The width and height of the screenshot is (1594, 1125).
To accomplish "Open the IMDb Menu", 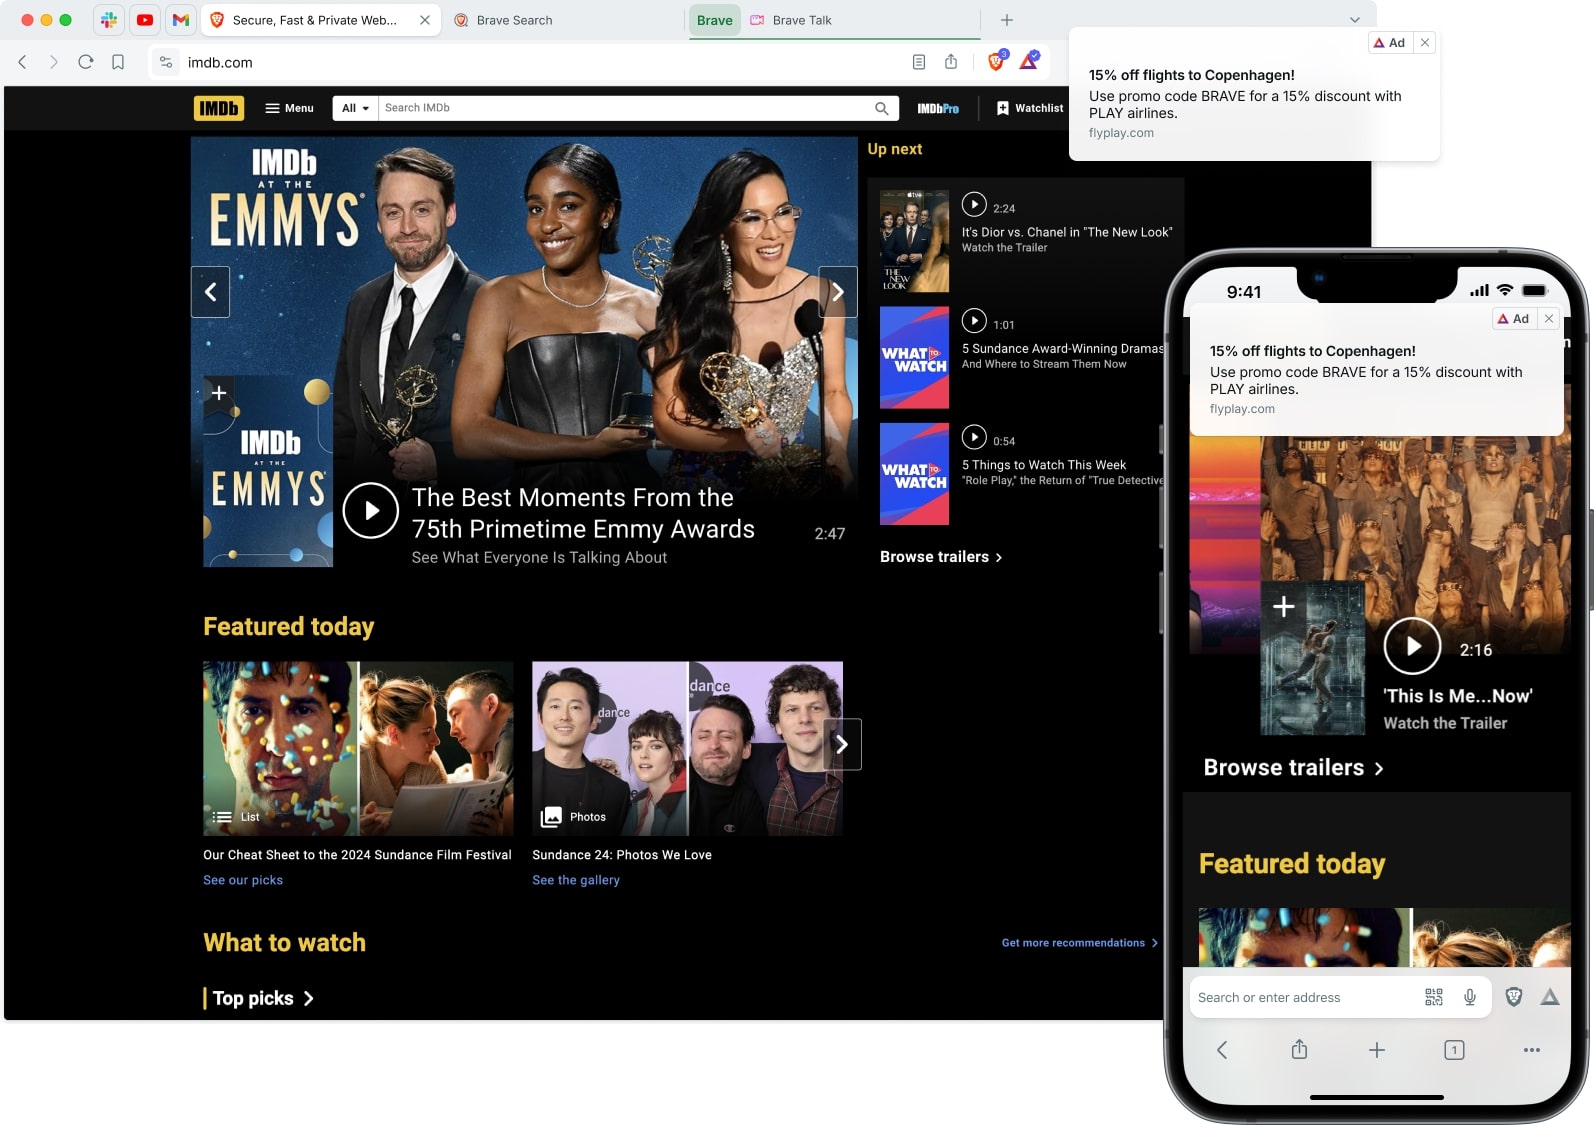I will click(x=289, y=108).
